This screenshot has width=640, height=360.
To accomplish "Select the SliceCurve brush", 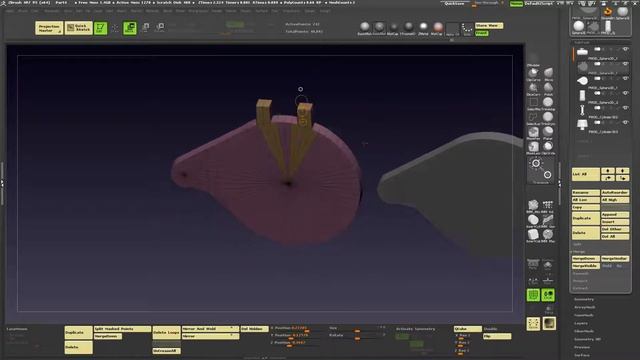I will coord(533,89).
